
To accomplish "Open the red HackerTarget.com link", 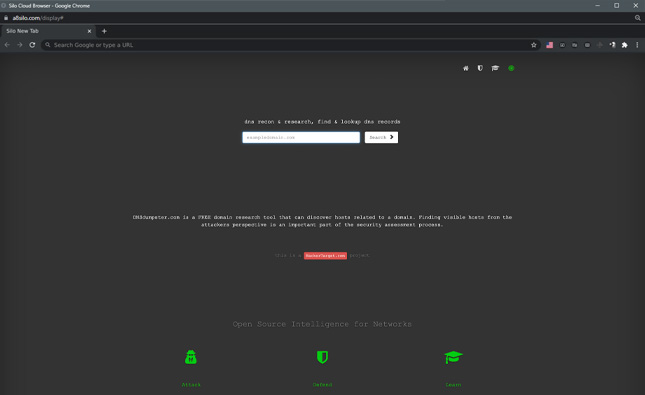I will pos(325,256).
